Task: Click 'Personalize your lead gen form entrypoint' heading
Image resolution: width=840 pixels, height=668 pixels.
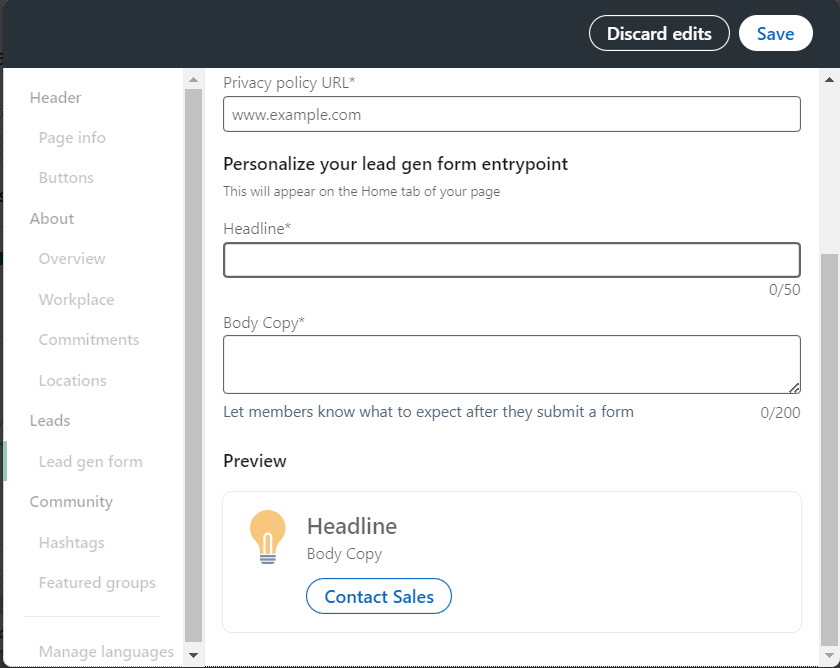Action: (395, 164)
